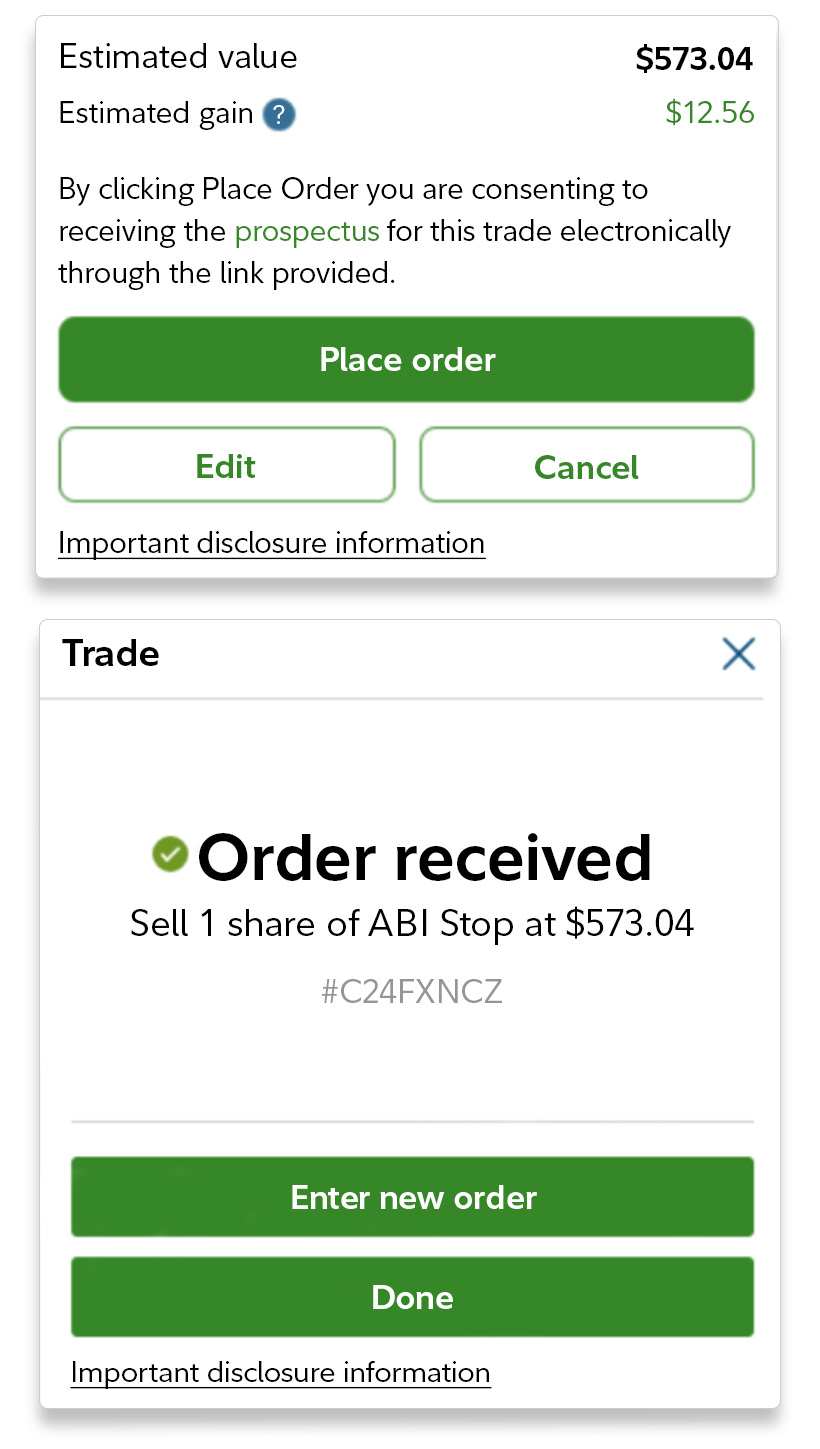This screenshot has width=820, height=1449.
Task: Click the Edit button
Action: point(226,466)
